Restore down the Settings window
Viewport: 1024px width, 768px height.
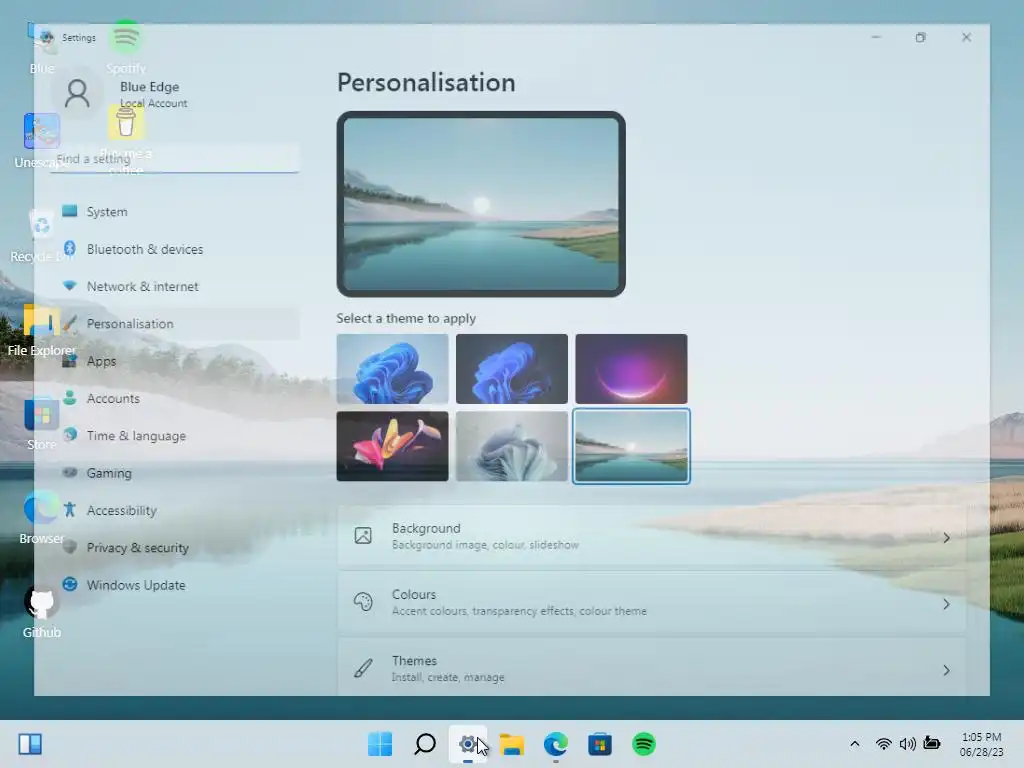coord(920,37)
